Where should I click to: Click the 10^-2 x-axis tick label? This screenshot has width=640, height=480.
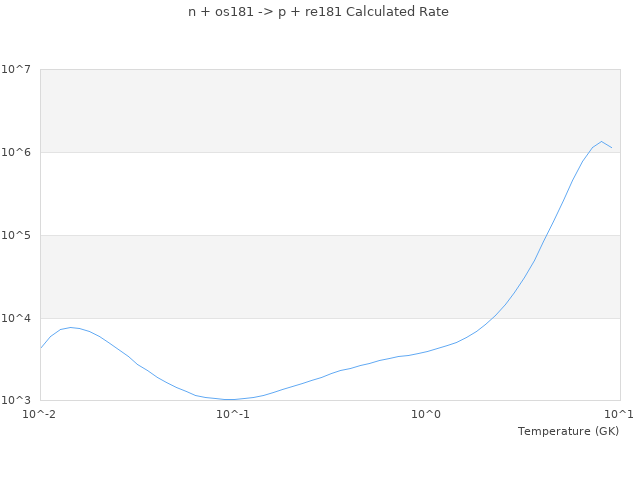tap(40, 414)
